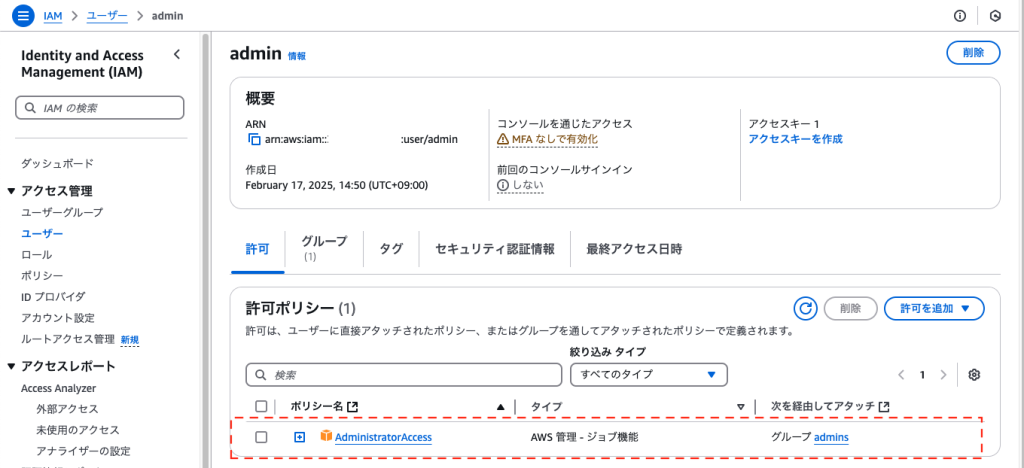Viewport: 1024px width, 468px height.
Task: Click MFA なしで有効化 status link
Action: pyautogui.click(x=554, y=139)
